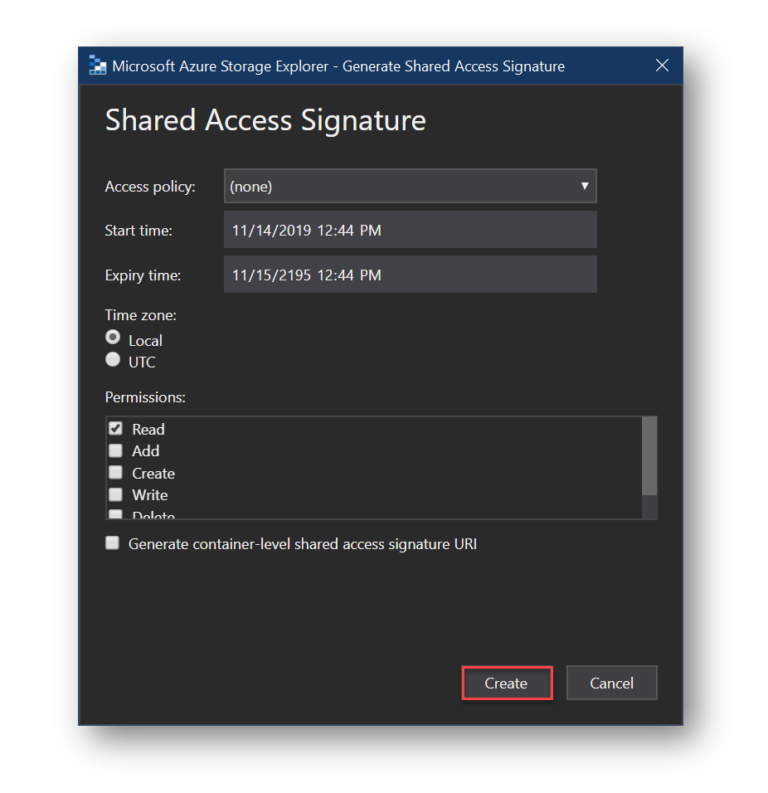The width and height of the screenshot is (768, 793).
Task: Click the Shared Access Signature heading
Action: click(265, 120)
